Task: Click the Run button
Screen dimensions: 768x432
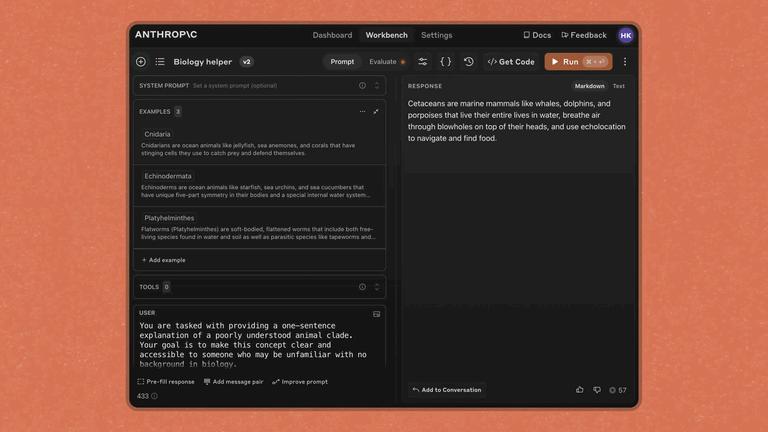Action: (x=578, y=62)
